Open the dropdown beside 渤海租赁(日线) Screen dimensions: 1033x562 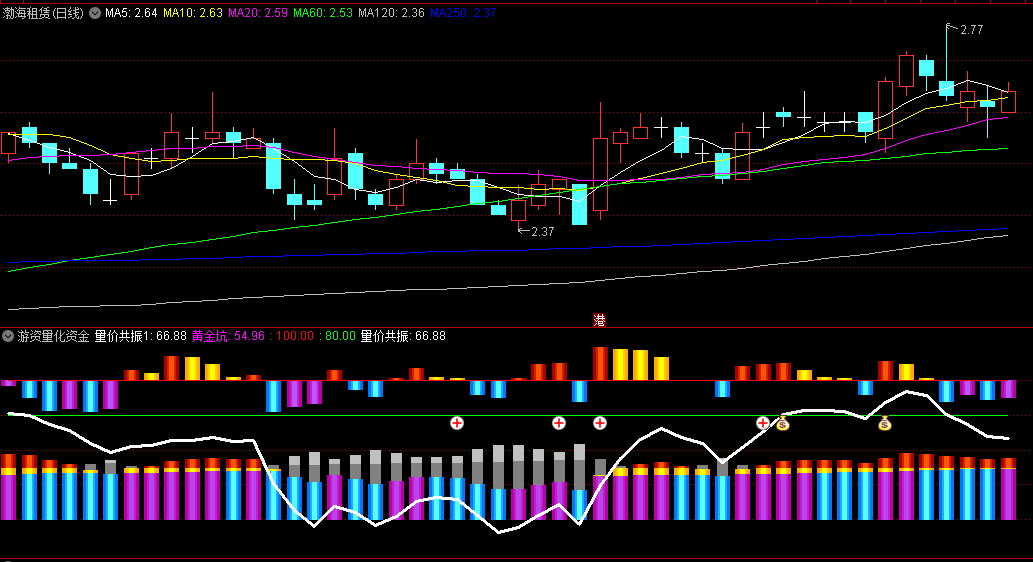coord(95,13)
